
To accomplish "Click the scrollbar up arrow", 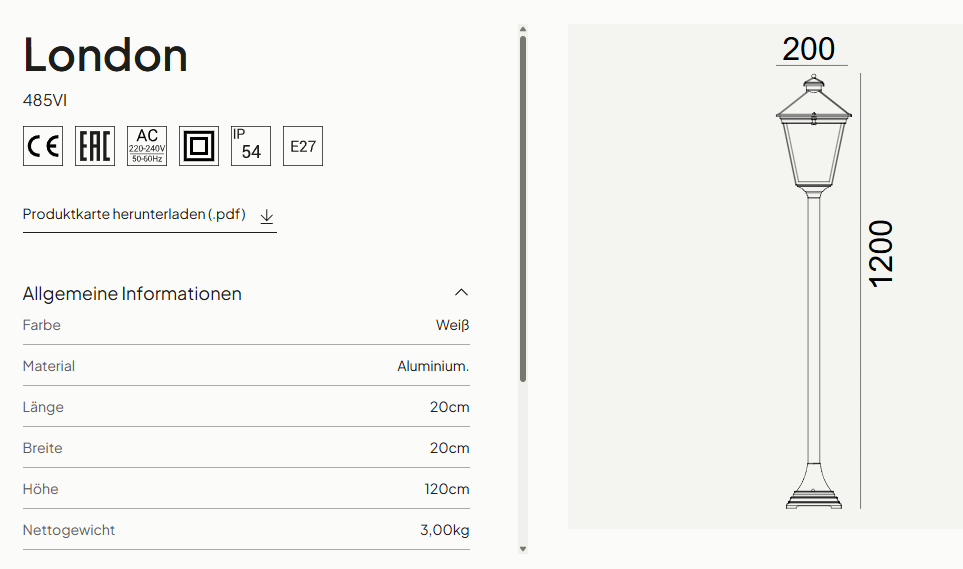I will point(523,29).
